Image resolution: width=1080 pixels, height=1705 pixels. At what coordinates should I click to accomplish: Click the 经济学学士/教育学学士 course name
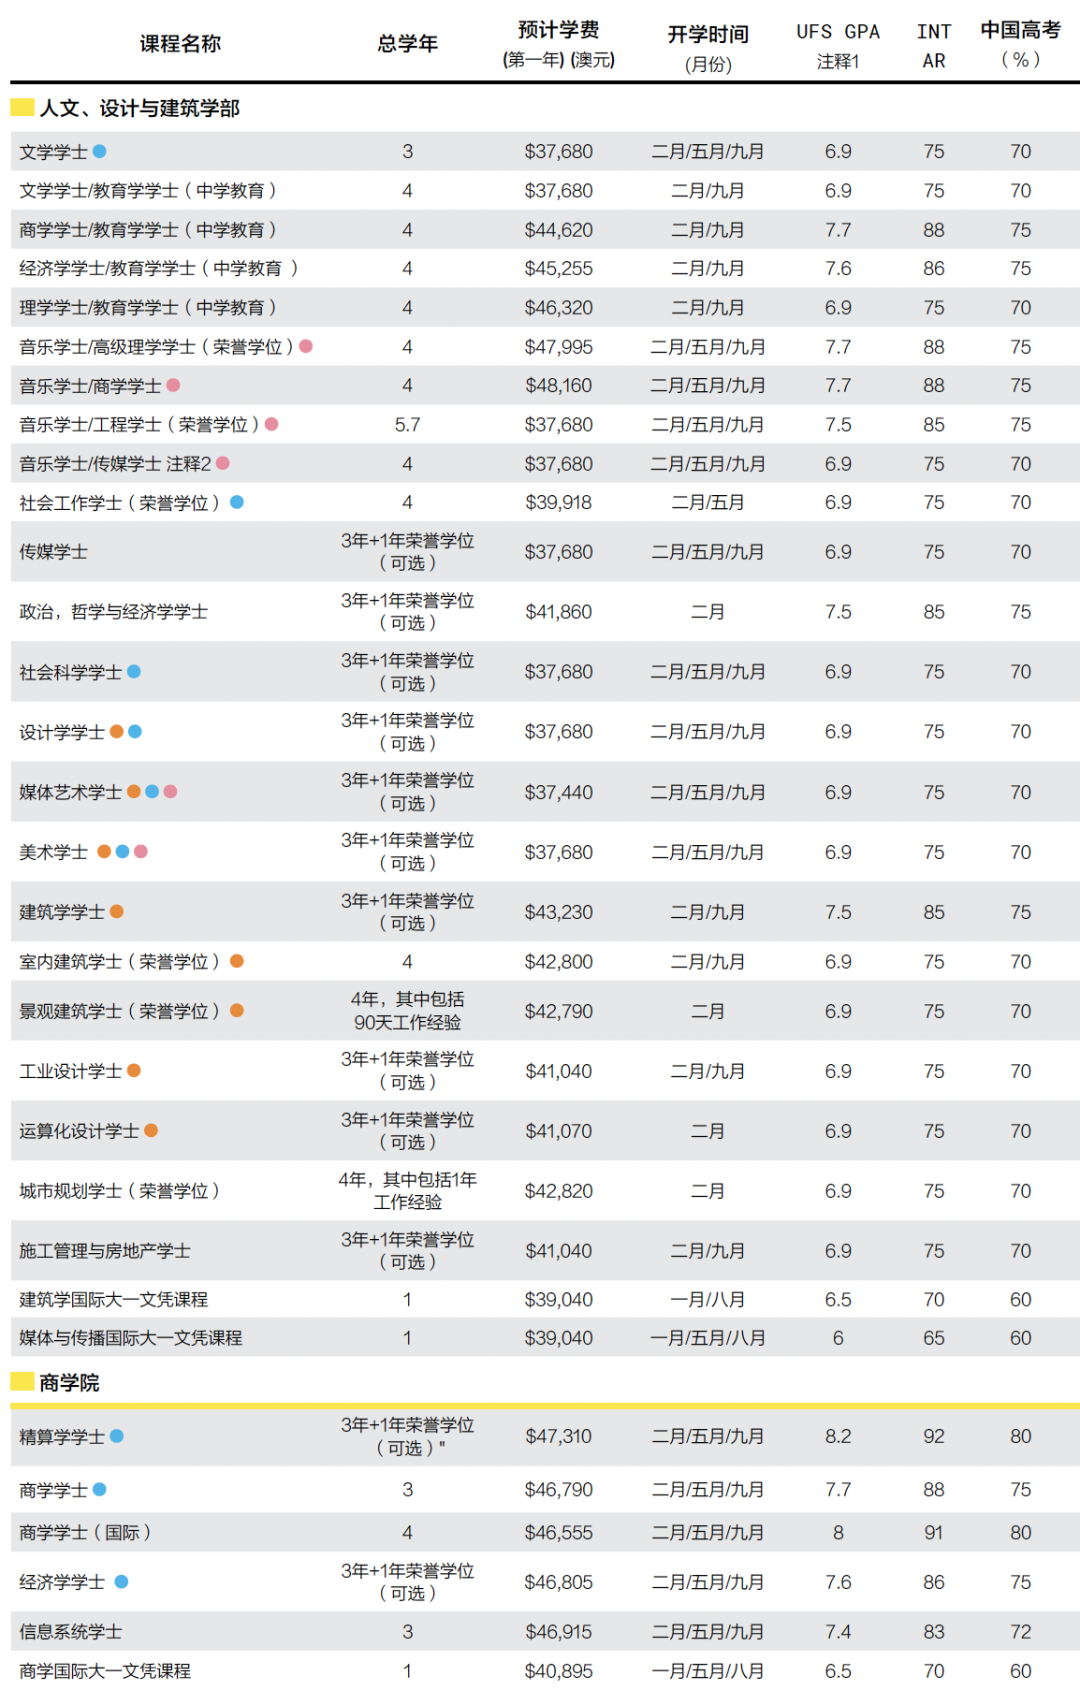coord(159,269)
